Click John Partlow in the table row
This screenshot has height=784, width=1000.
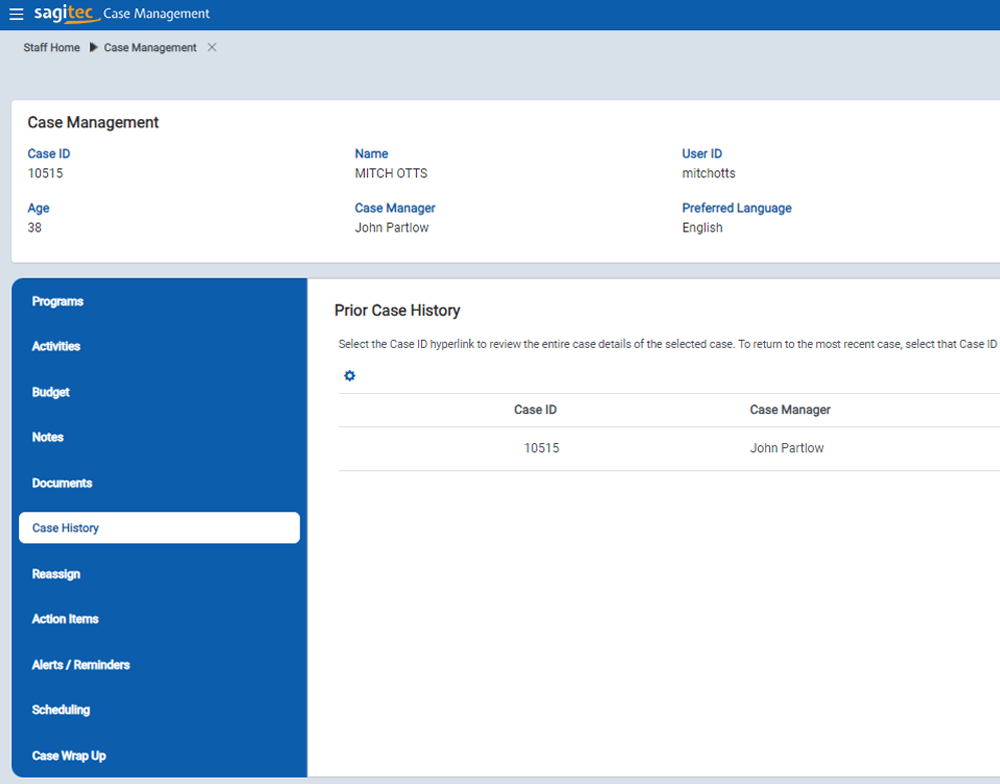[786, 448]
